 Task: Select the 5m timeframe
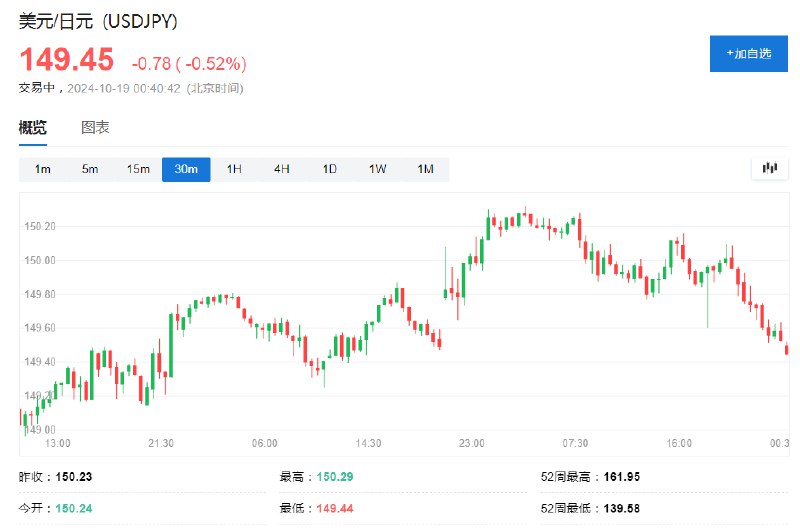tap(90, 169)
